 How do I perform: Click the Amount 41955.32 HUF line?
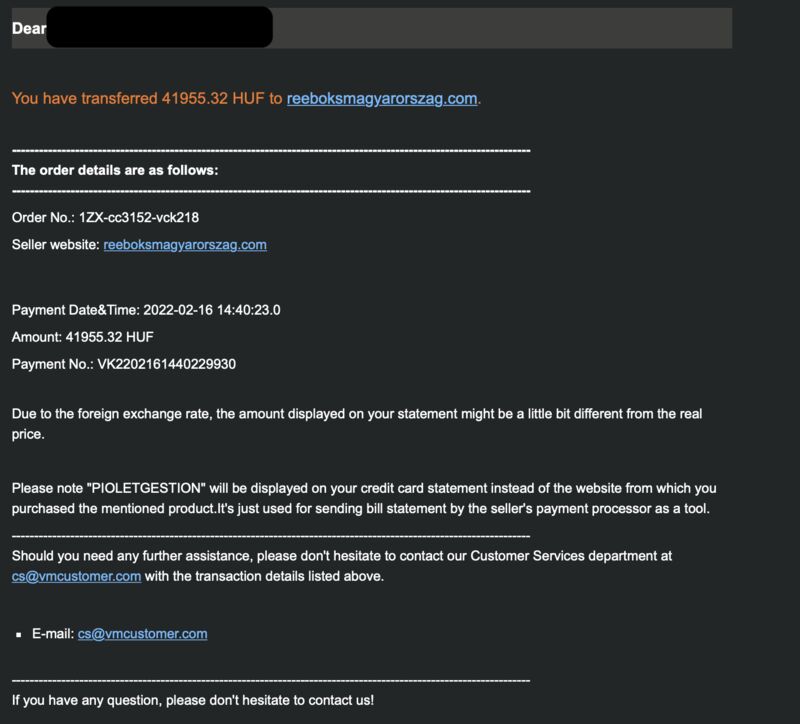pos(83,337)
